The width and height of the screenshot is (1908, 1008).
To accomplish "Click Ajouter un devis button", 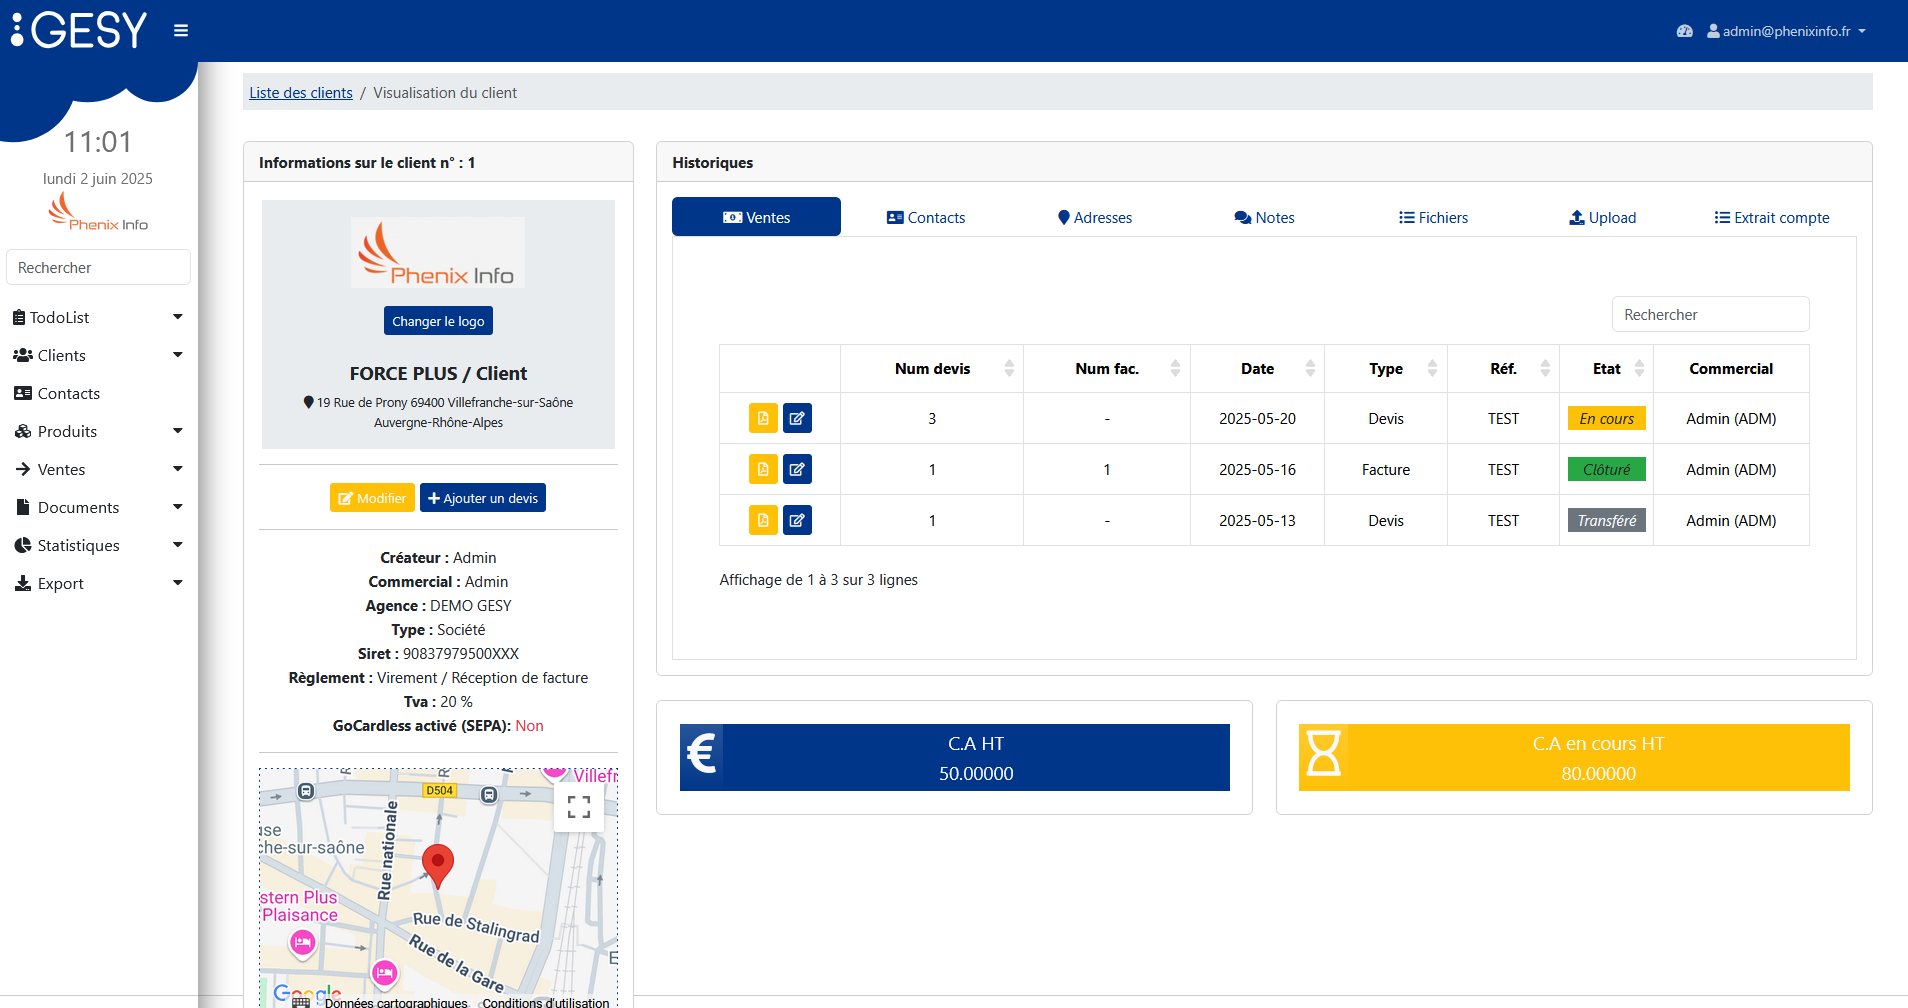I will pyautogui.click(x=483, y=498).
